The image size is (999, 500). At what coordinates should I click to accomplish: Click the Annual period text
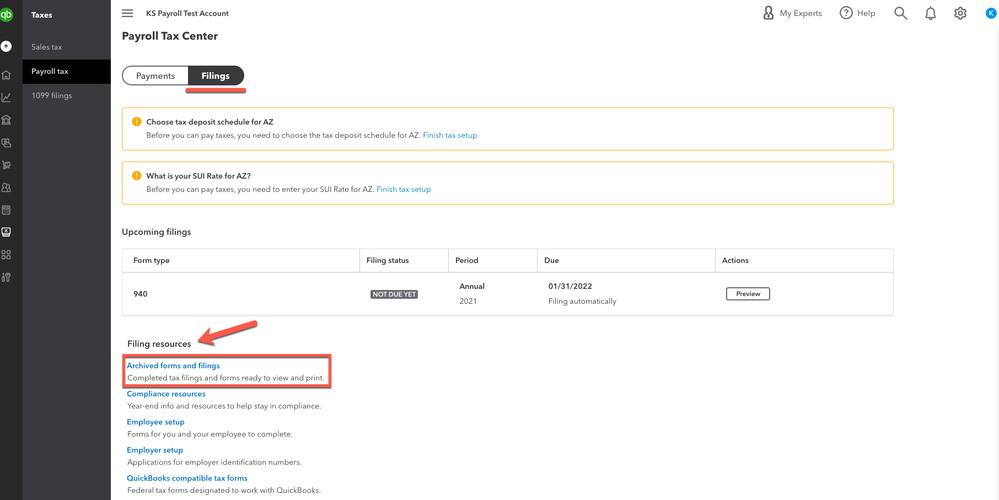(472, 287)
